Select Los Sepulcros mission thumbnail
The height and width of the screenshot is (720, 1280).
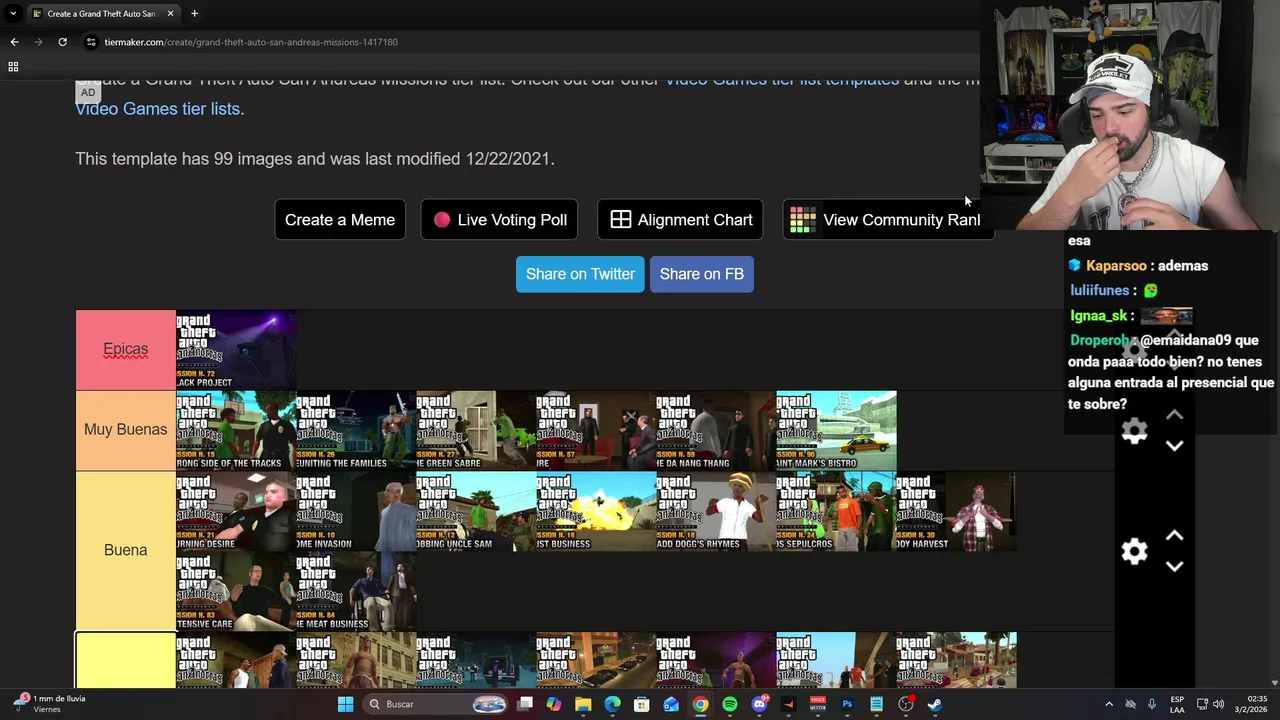(836, 511)
